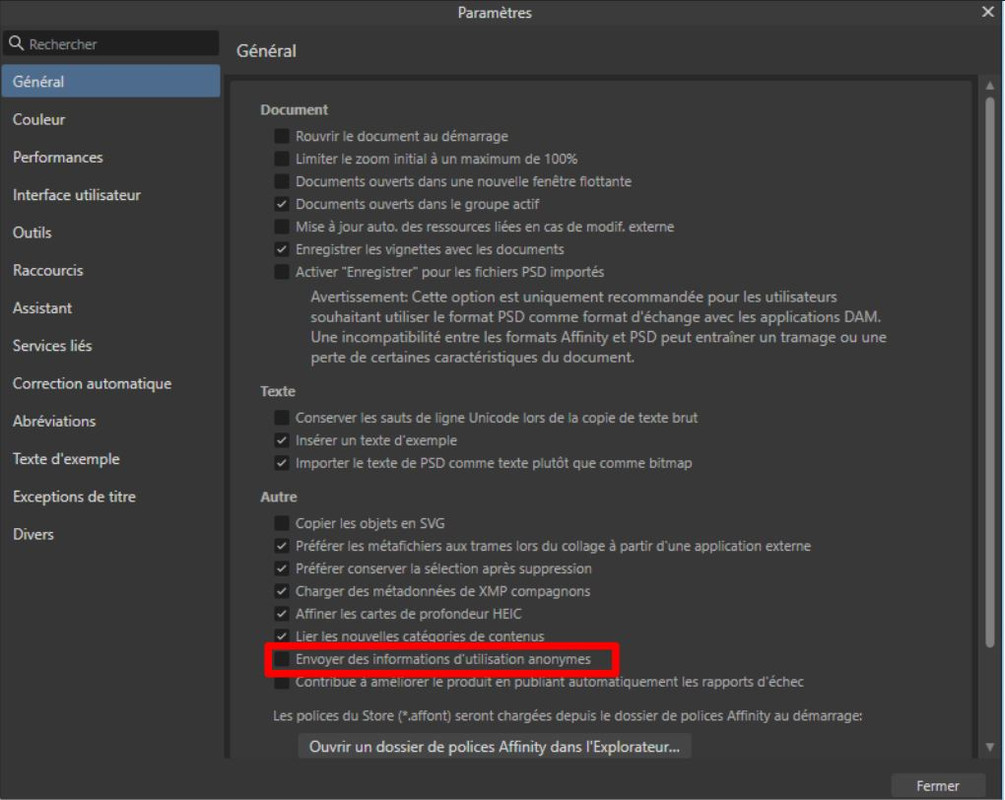Screen dimensions: 1005x800
Task: Click the Avertissement PSD warning text
Action: 599,327
